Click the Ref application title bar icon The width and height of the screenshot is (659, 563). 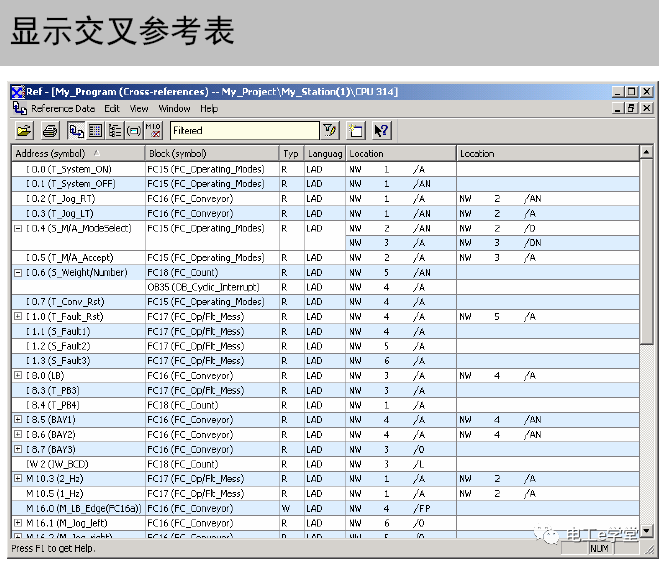tap(18, 92)
